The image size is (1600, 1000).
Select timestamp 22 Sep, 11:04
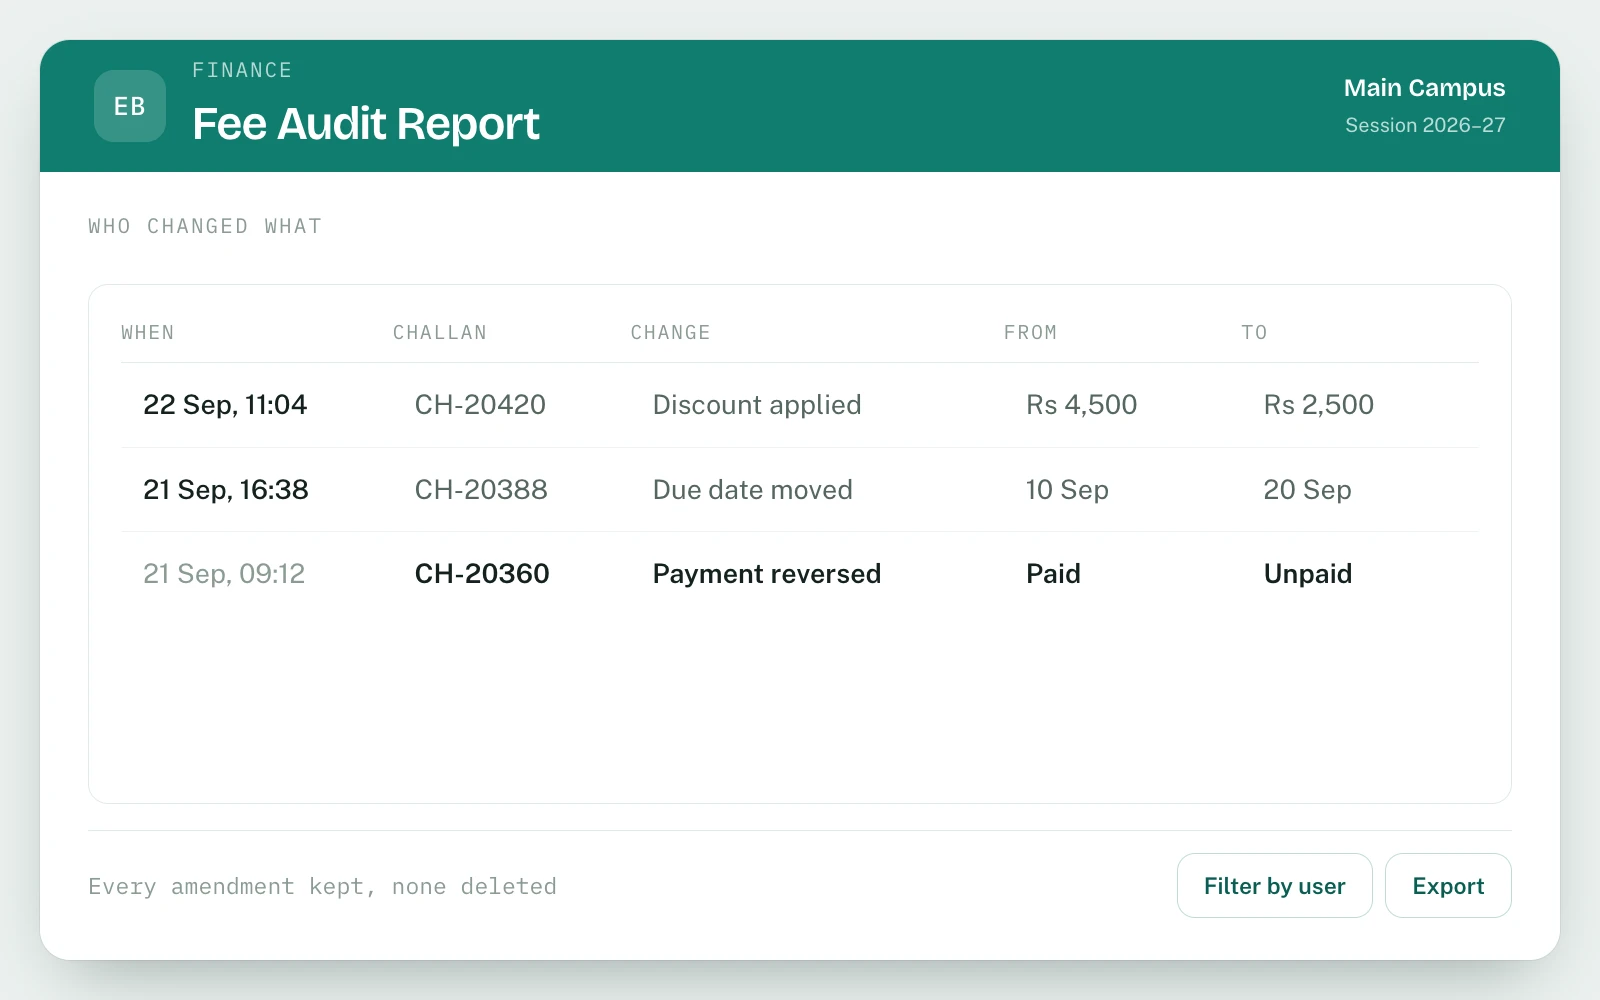point(225,405)
